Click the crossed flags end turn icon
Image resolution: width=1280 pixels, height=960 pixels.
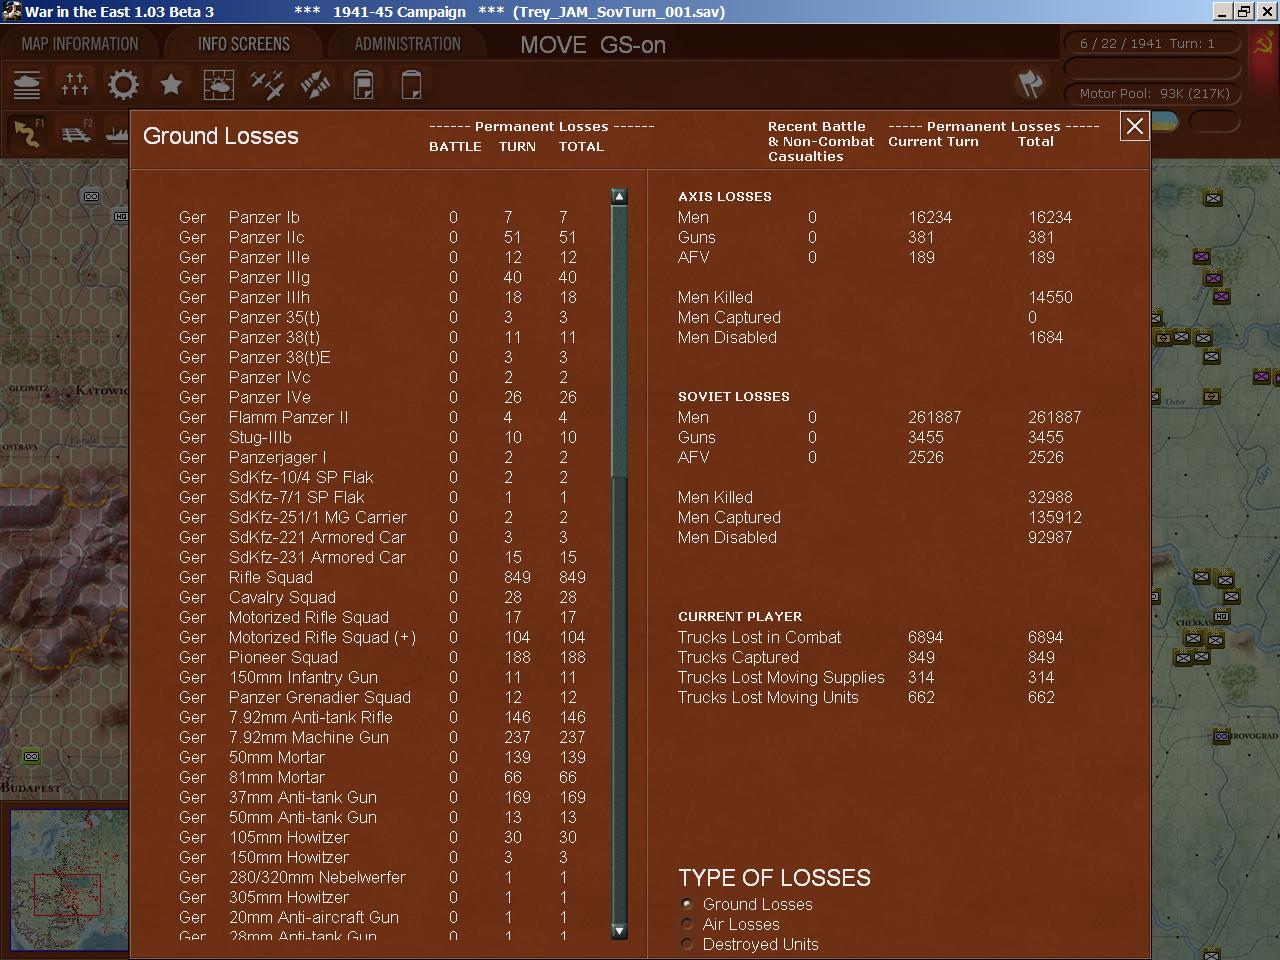pyautogui.click(x=1030, y=84)
